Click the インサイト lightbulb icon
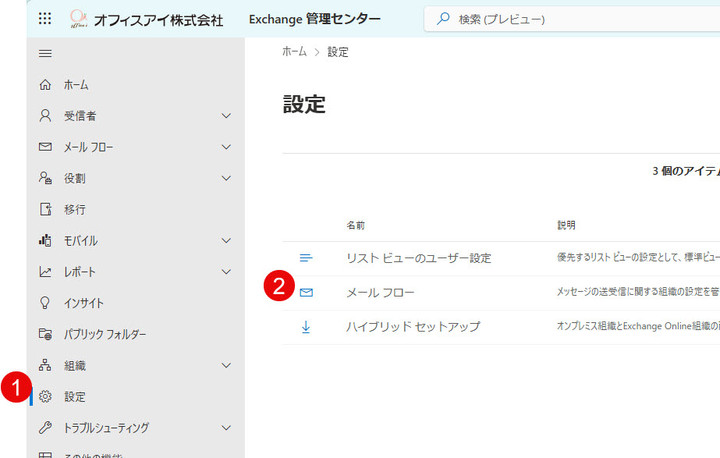720x458 pixels. click(45, 303)
